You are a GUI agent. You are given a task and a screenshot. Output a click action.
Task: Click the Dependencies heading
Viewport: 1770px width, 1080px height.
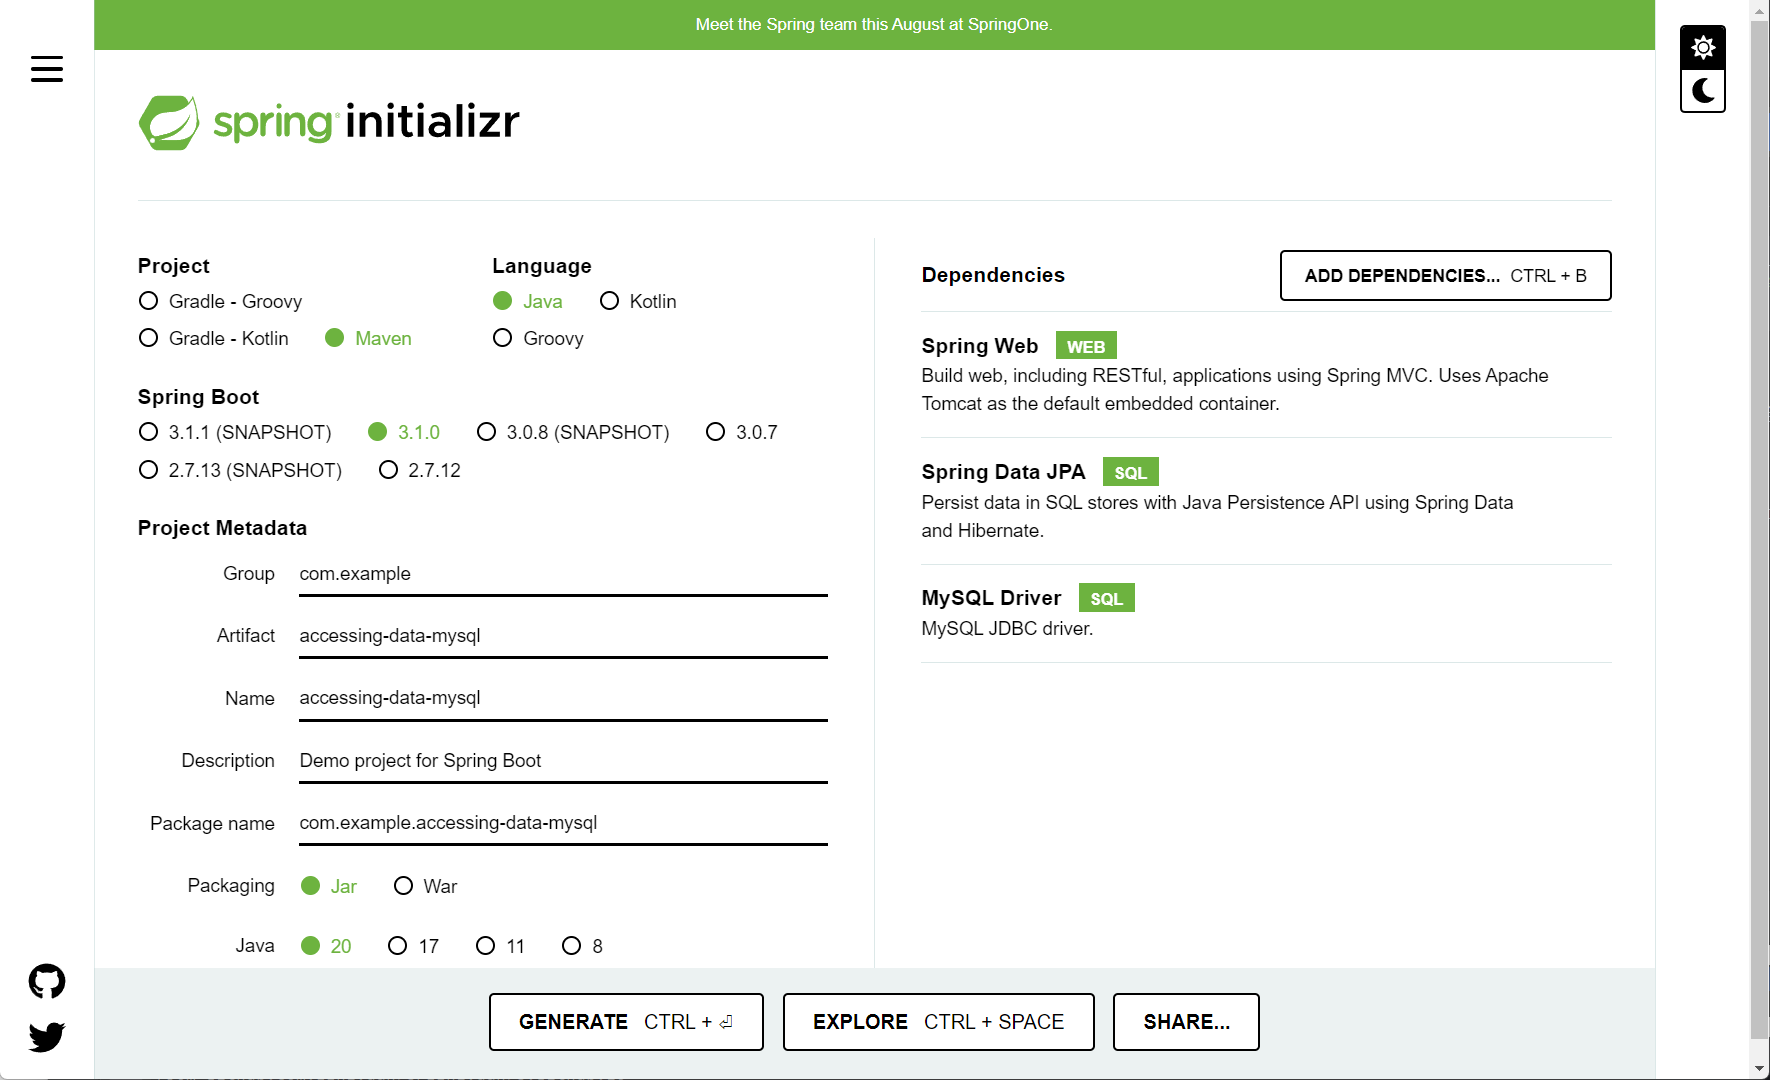click(993, 275)
